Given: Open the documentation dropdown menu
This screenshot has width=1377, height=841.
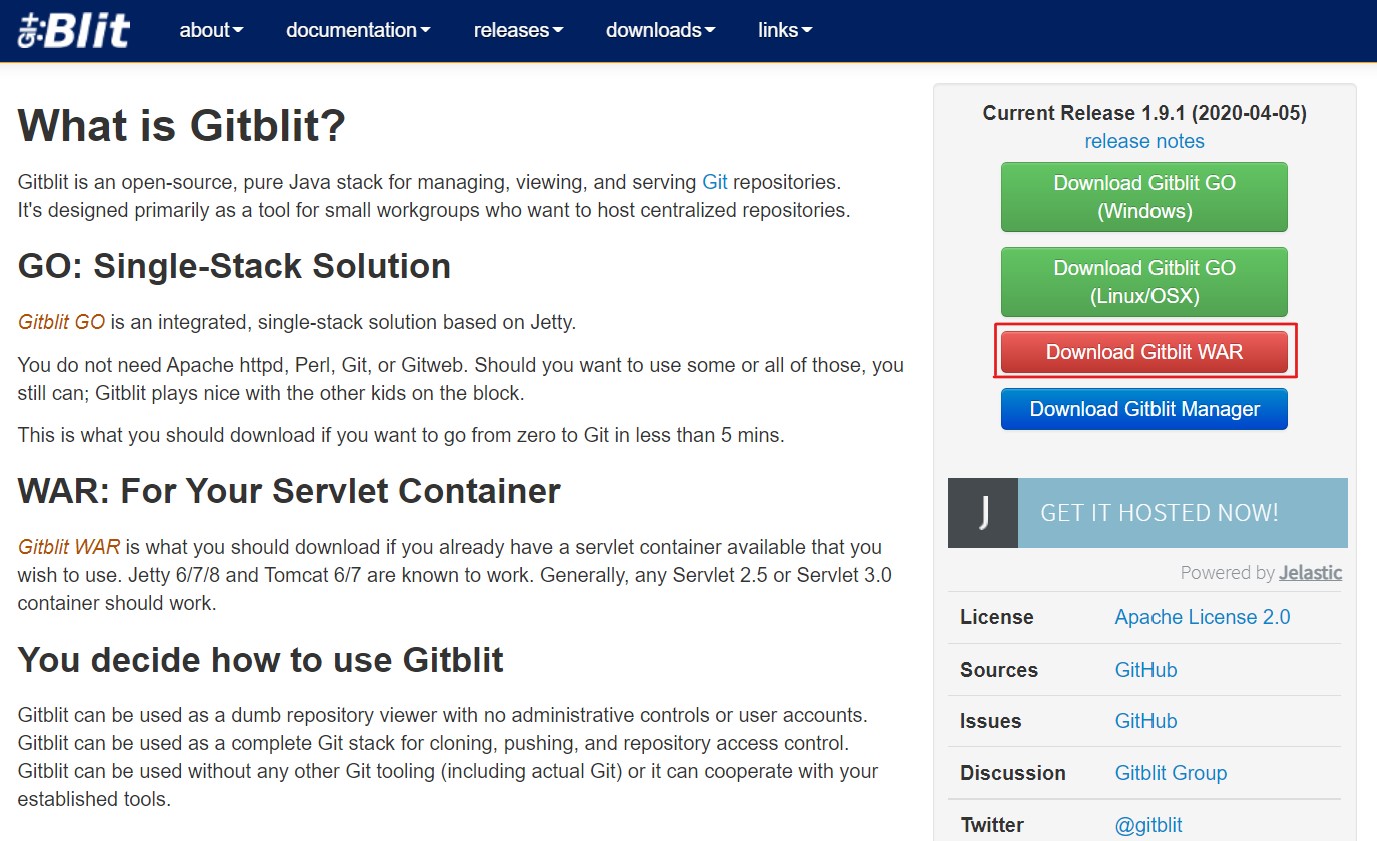Looking at the screenshot, I should [x=358, y=30].
